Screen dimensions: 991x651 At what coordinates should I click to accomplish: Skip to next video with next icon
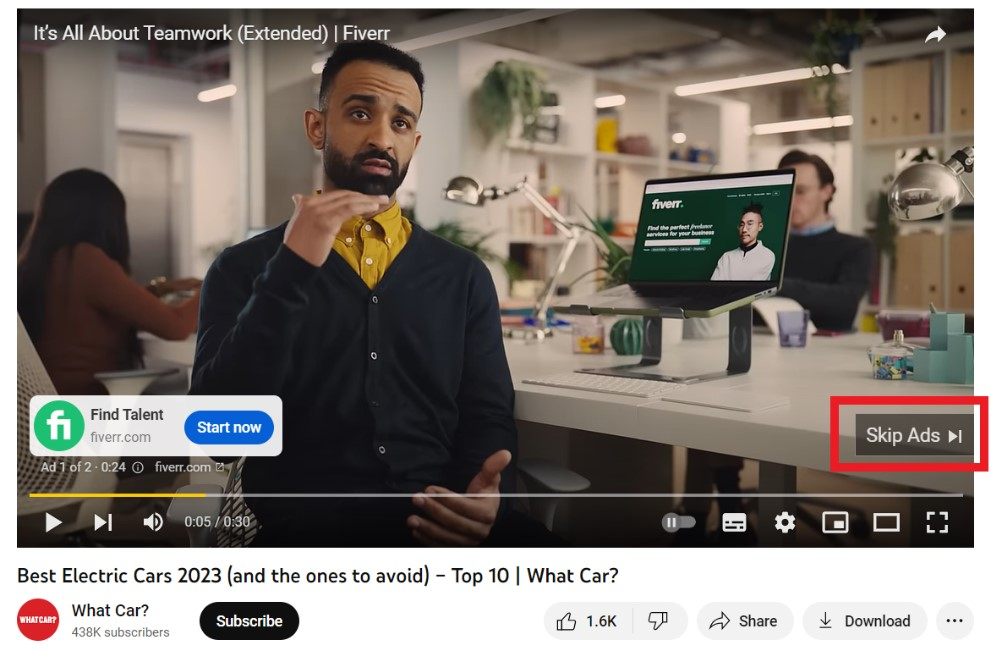pyautogui.click(x=103, y=522)
